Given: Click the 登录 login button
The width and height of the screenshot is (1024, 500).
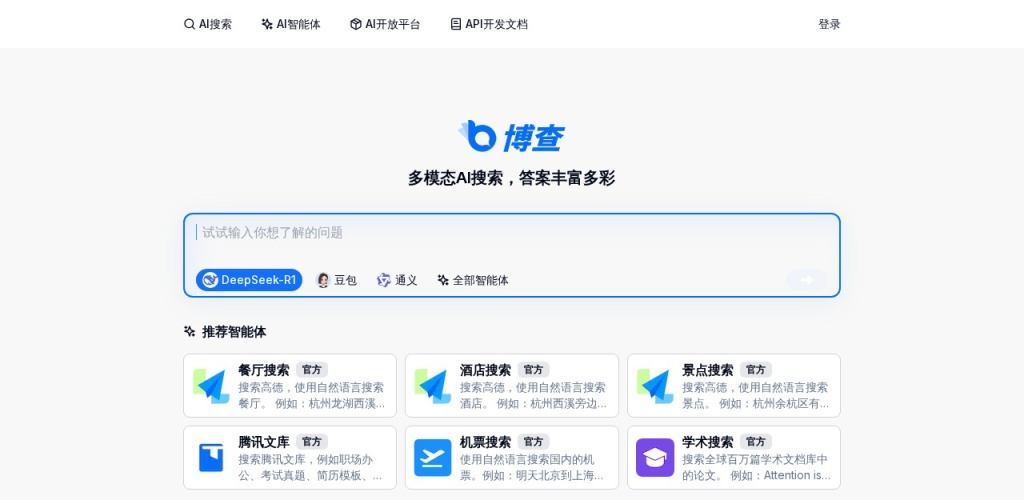Looking at the screenshot, I should tap(829, 24).
